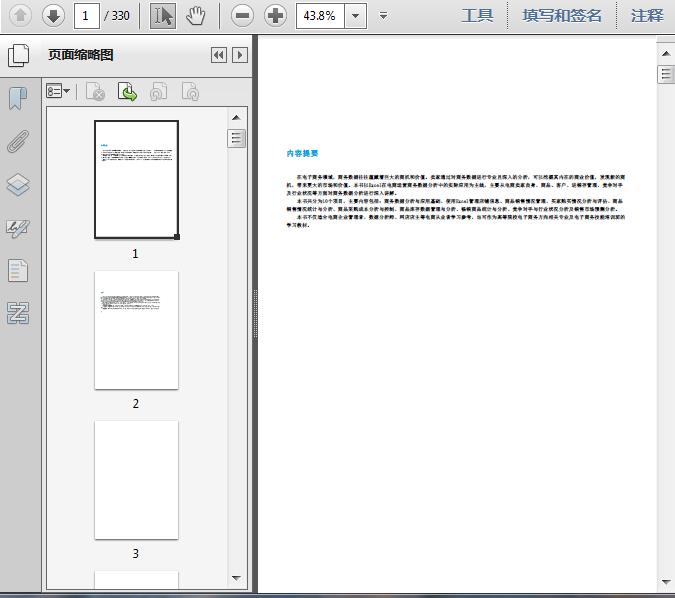This screenshot has height=598, width=675.
Task: Click the page number input field
Action: pyautogui.click(x=87, y=16)
